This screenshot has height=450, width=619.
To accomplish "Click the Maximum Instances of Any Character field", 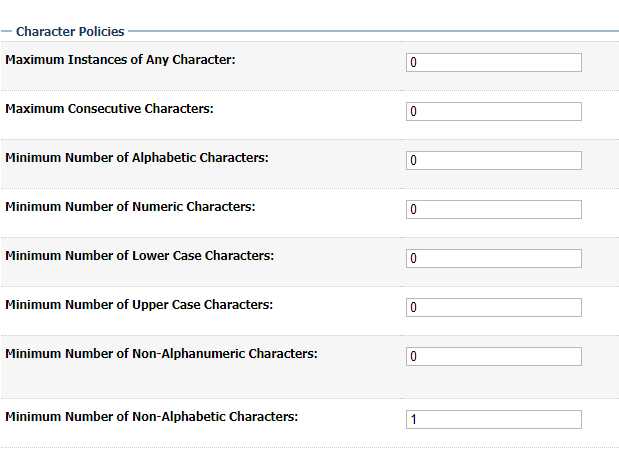I will click(493, 63).
